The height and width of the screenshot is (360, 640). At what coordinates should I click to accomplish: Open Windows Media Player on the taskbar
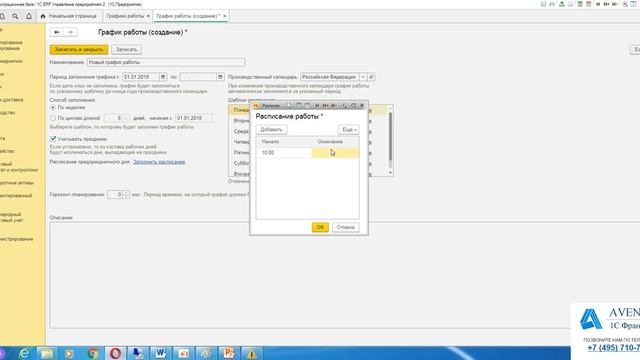pyautogui.click(x=69, y=353)
